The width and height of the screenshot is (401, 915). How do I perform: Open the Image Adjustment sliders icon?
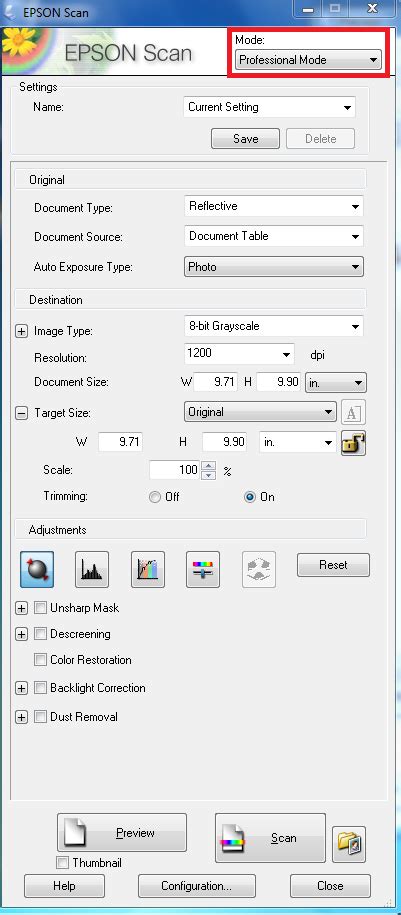(x=203, y=568)
